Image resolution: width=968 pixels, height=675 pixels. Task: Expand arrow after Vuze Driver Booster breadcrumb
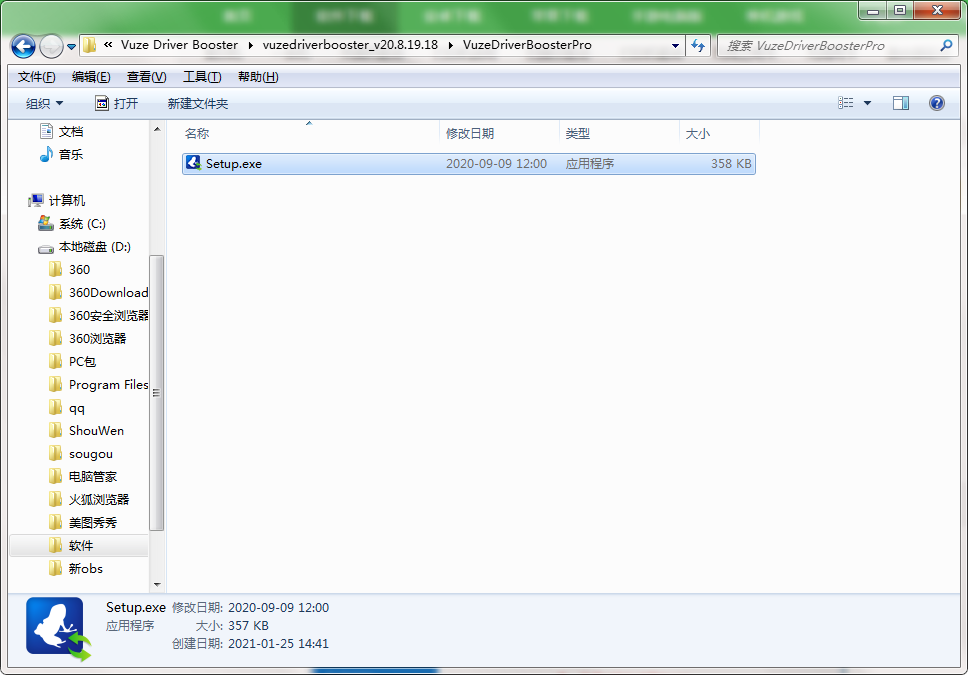[250, 45]
